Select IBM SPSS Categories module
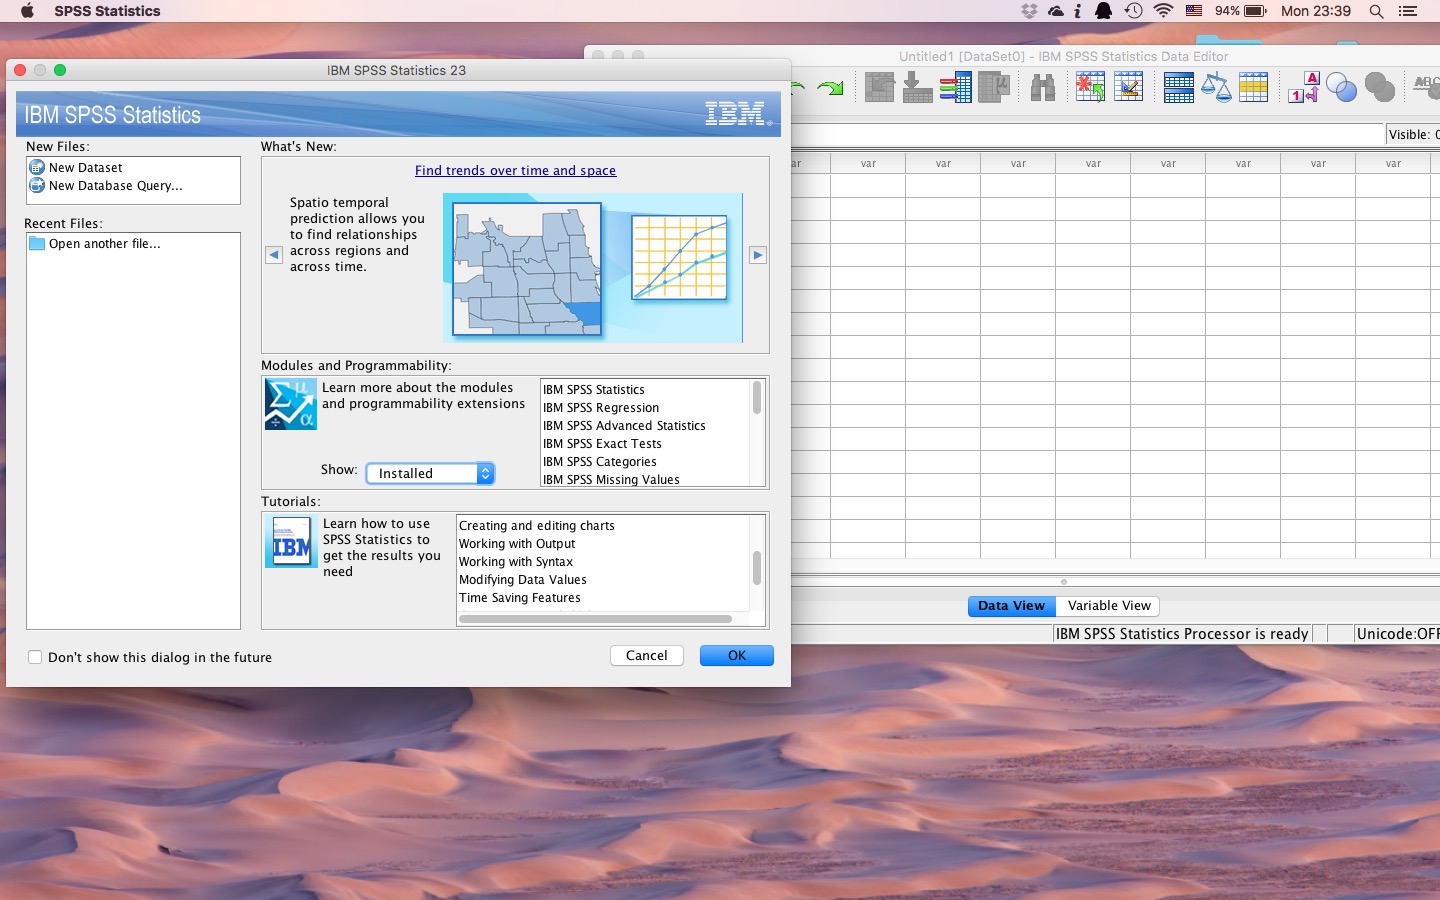Image resolution: width=1440 pixels, height=900 pixels. [x=600, y=462]
